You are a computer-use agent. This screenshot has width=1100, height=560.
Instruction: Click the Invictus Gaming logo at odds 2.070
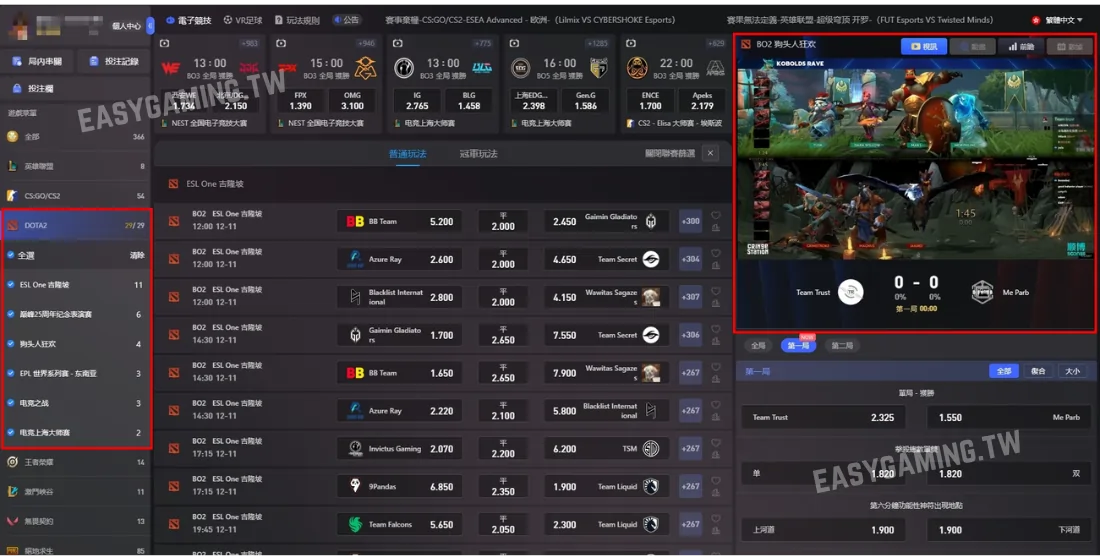point(356,448)
